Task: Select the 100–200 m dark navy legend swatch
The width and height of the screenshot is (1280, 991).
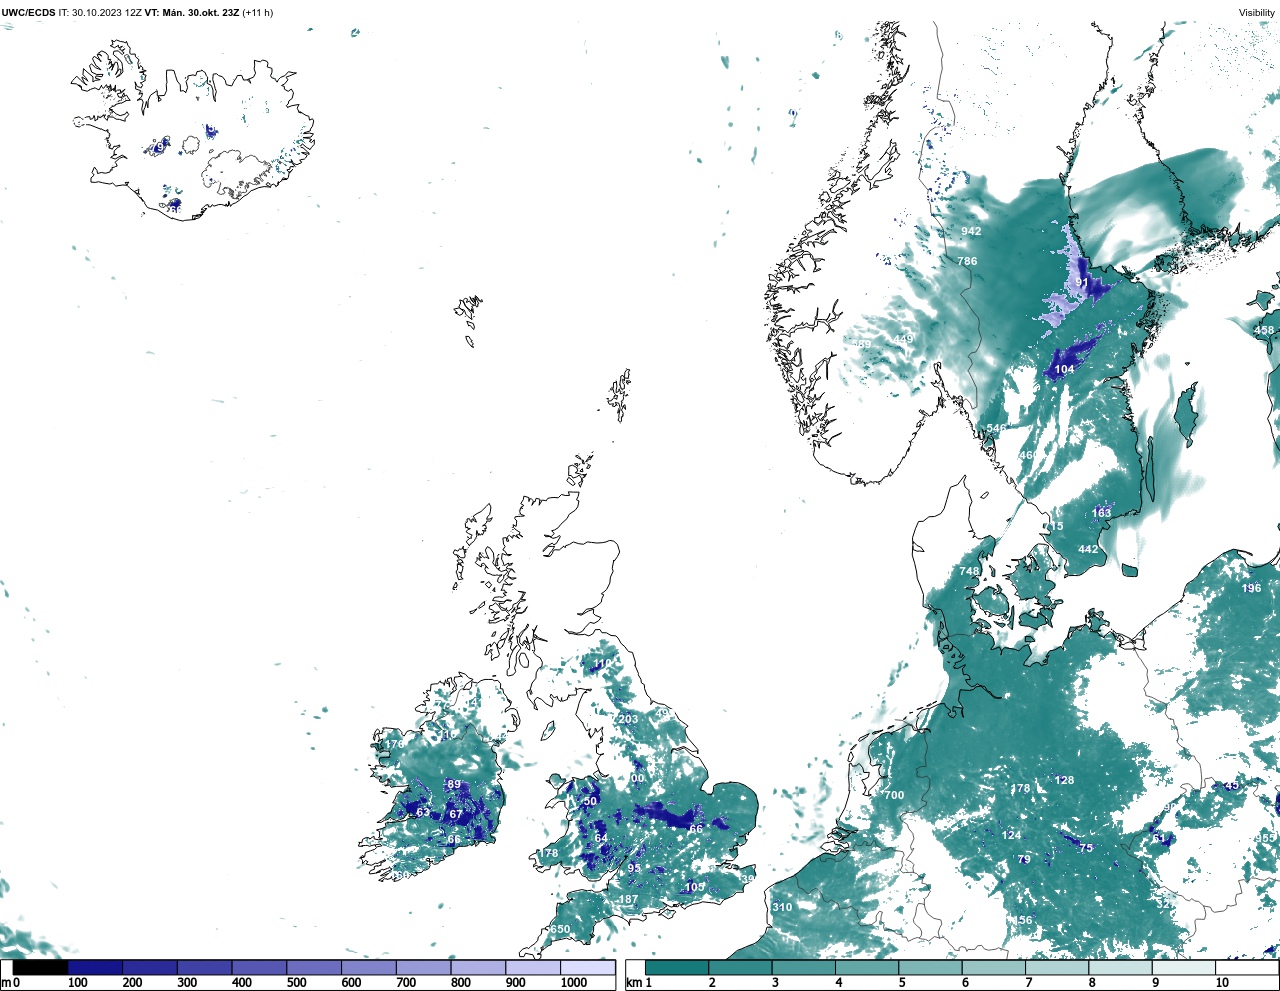Action: coord(96,968)
